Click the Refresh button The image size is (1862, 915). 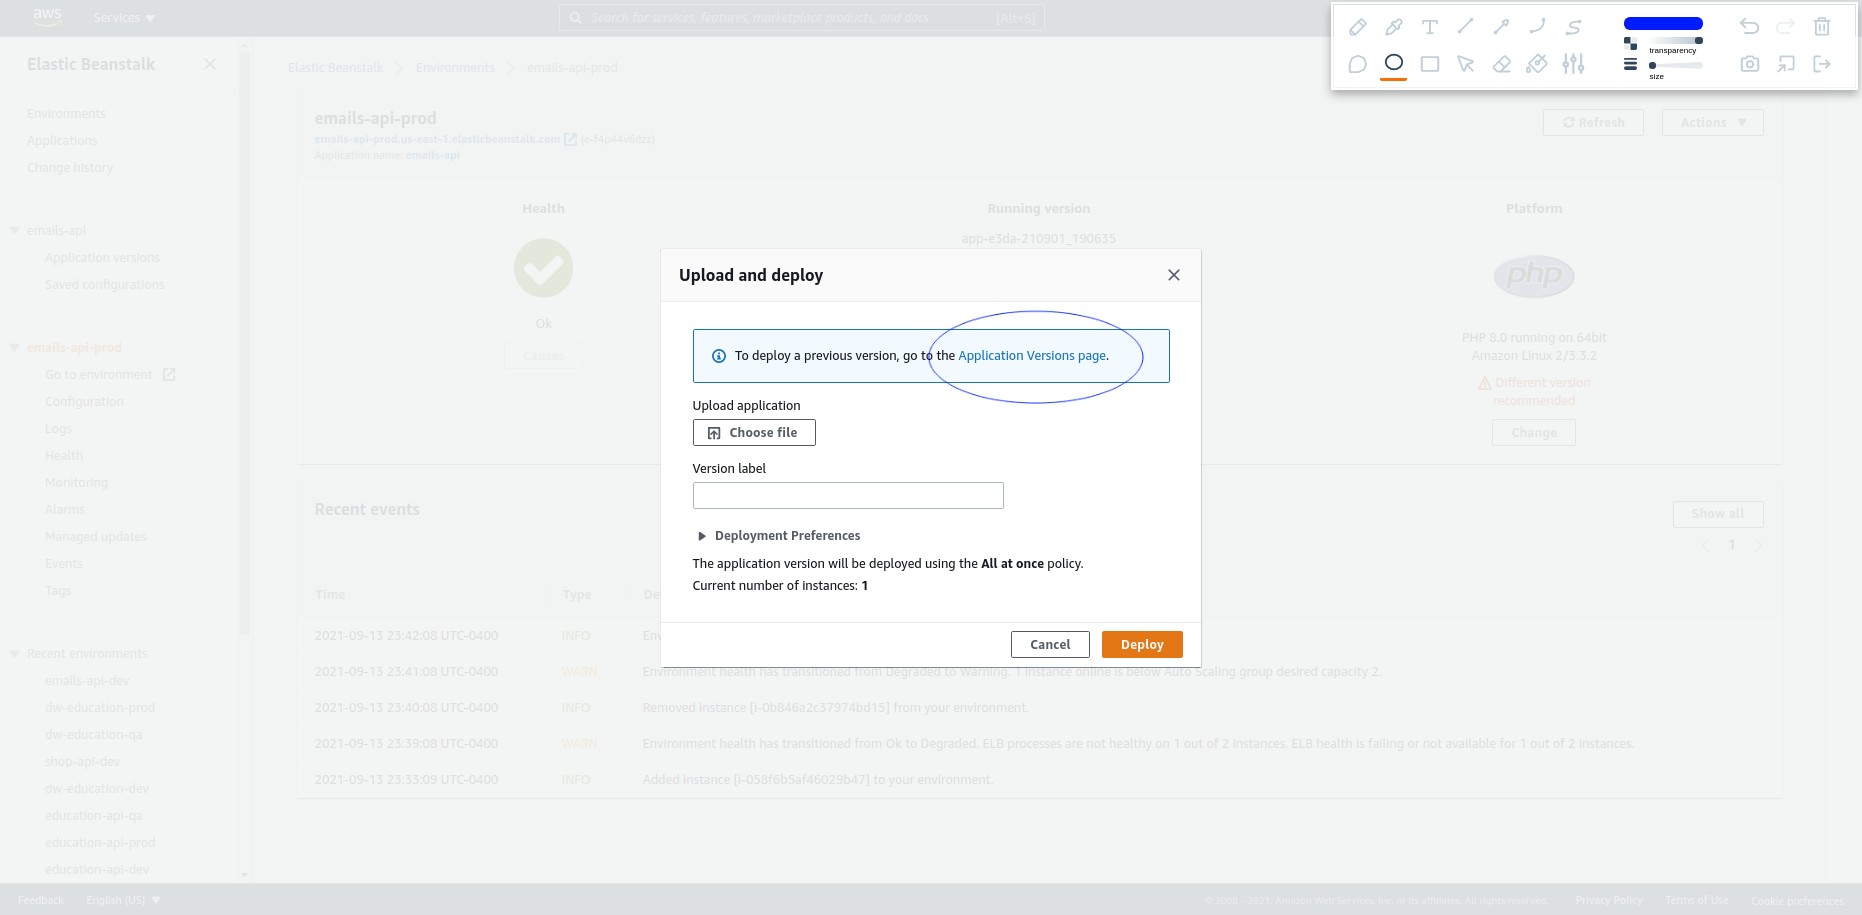pyautogui.click(x=1593, y=122)
